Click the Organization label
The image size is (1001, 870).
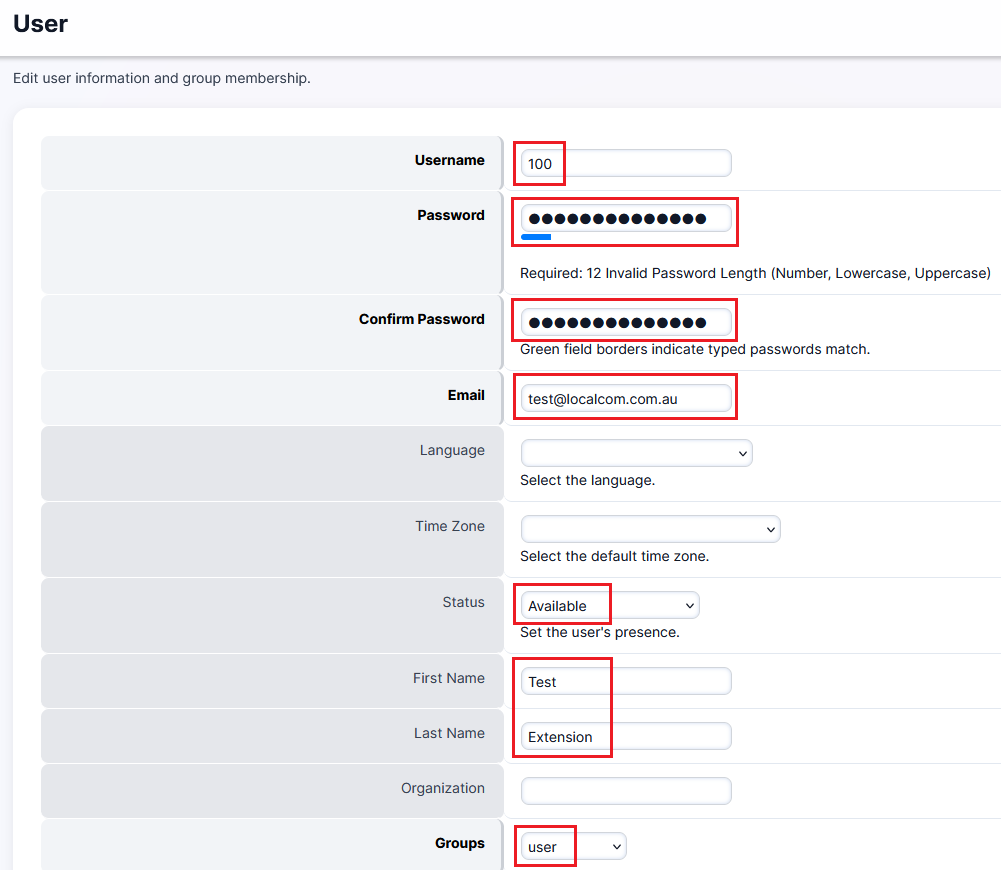coord(442,788)
